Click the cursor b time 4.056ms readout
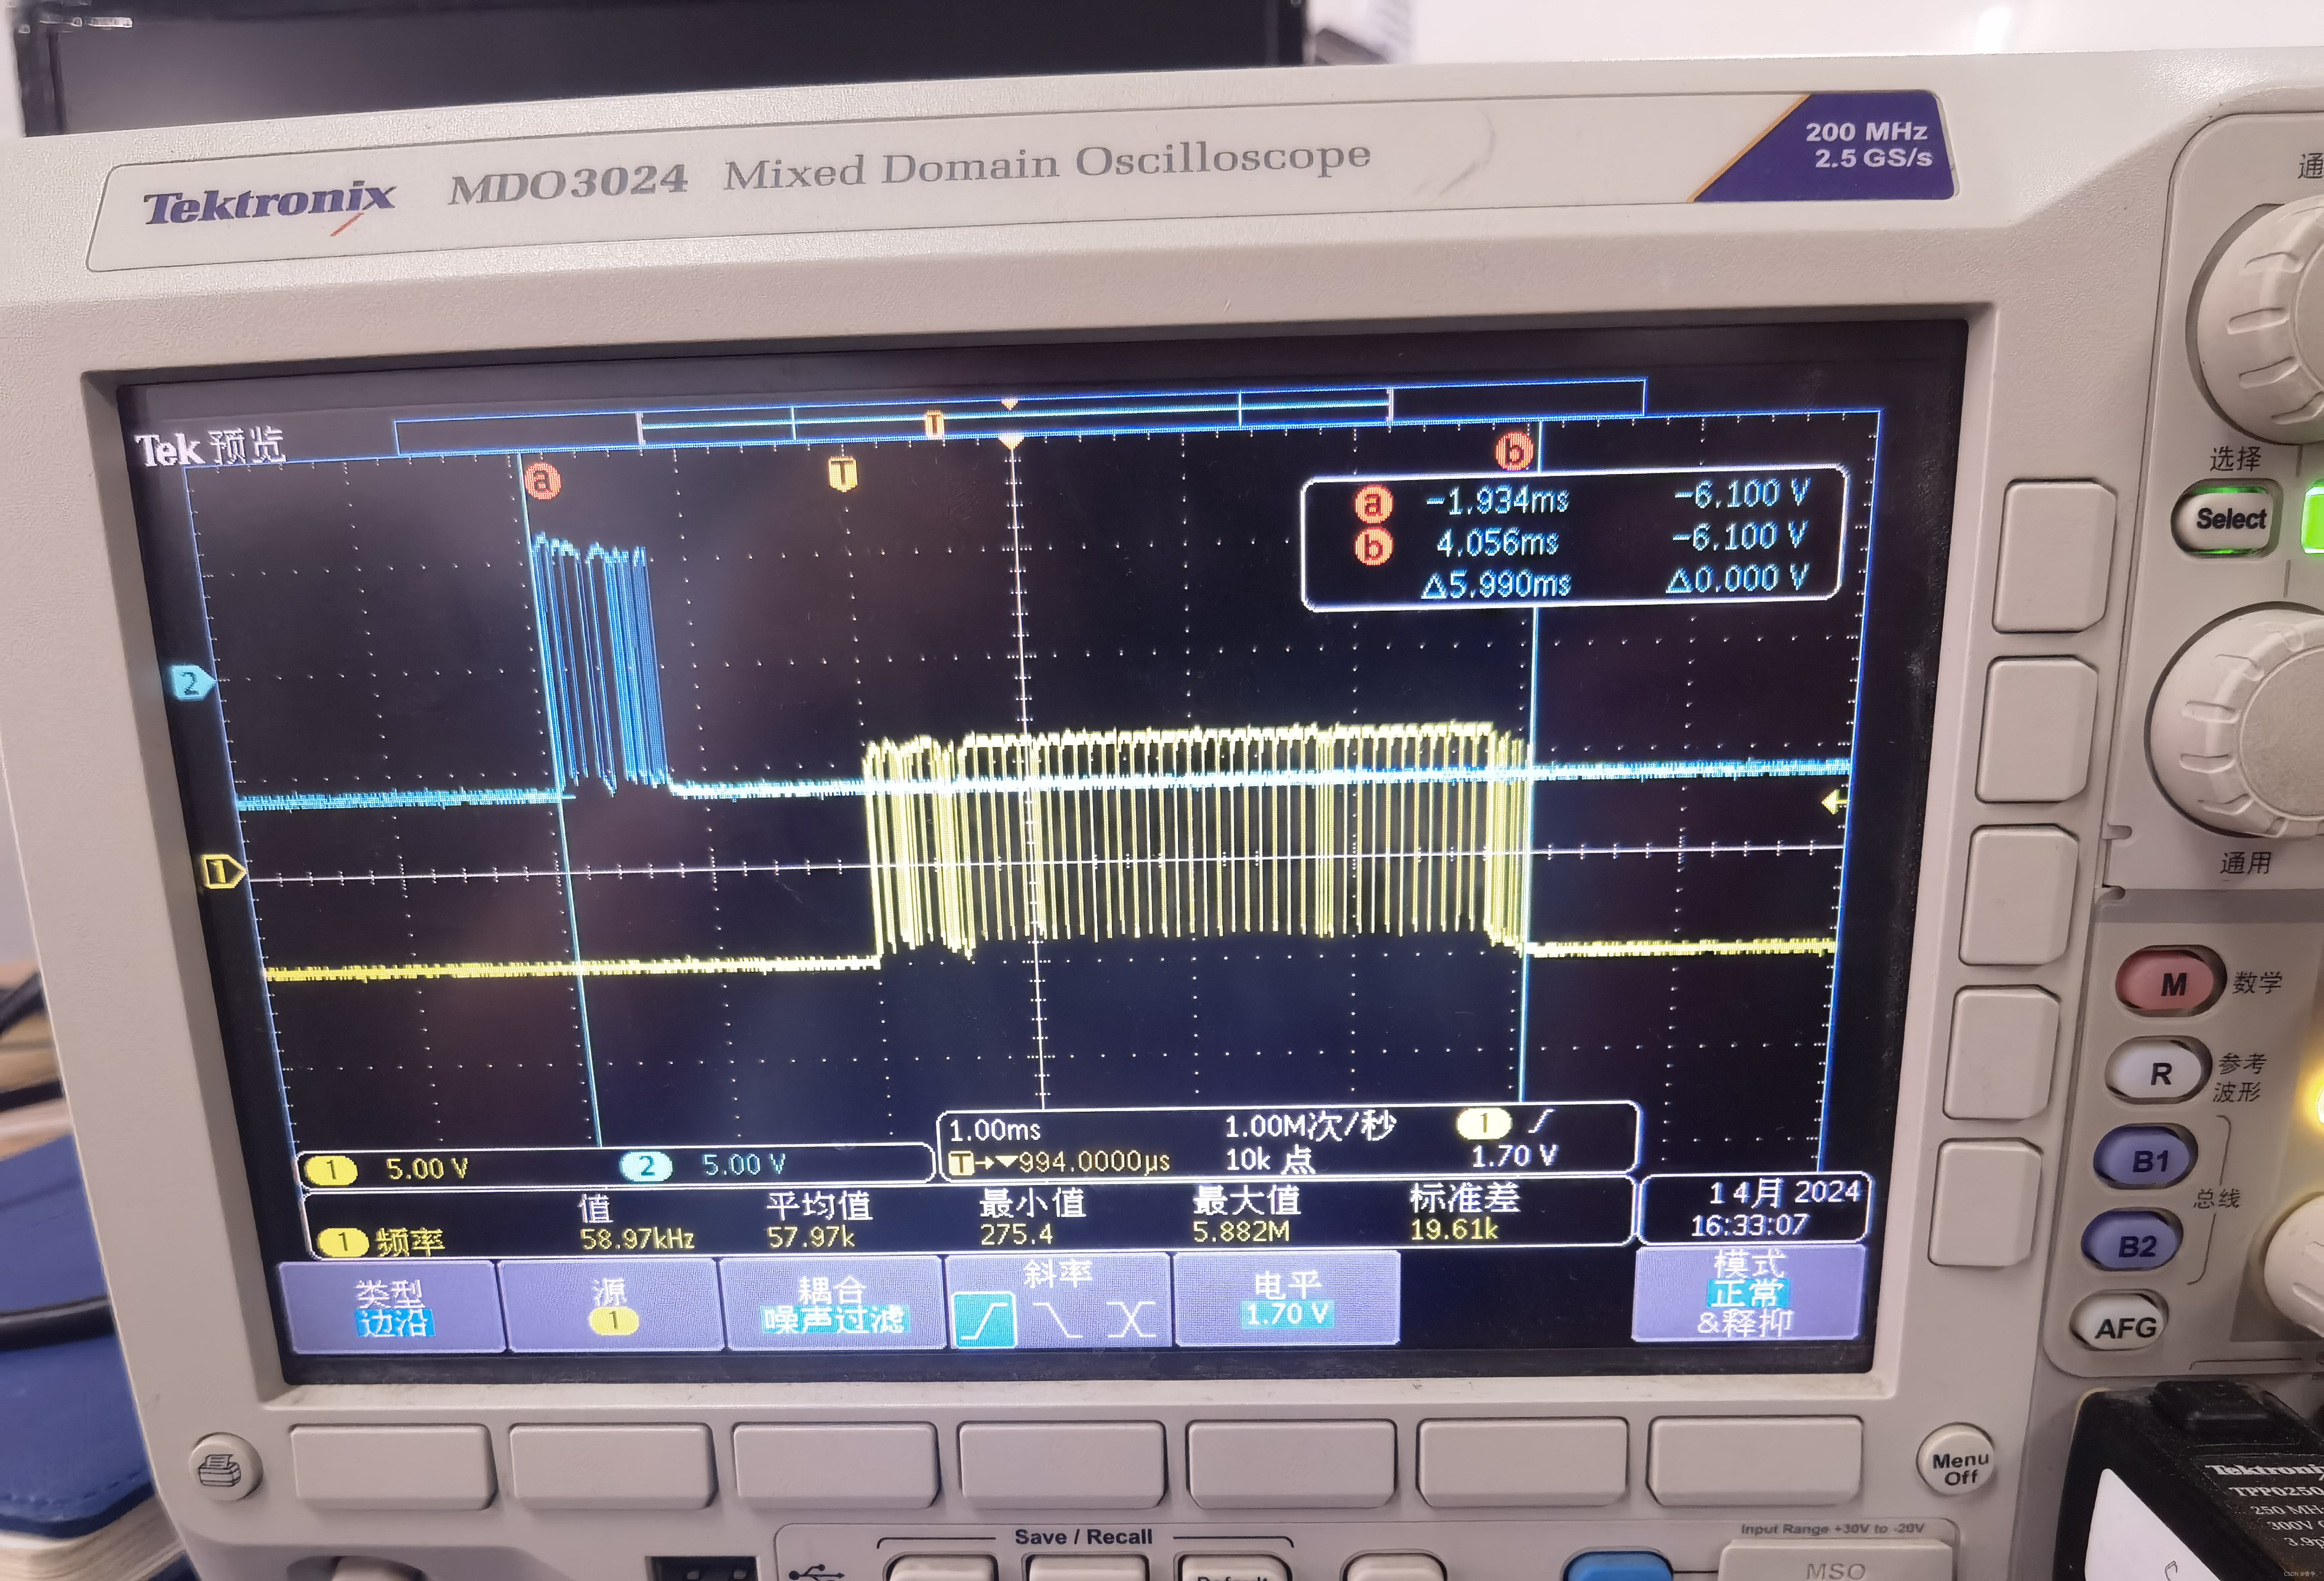This screenshot has height=1581, width=2324. (1497, 543)
